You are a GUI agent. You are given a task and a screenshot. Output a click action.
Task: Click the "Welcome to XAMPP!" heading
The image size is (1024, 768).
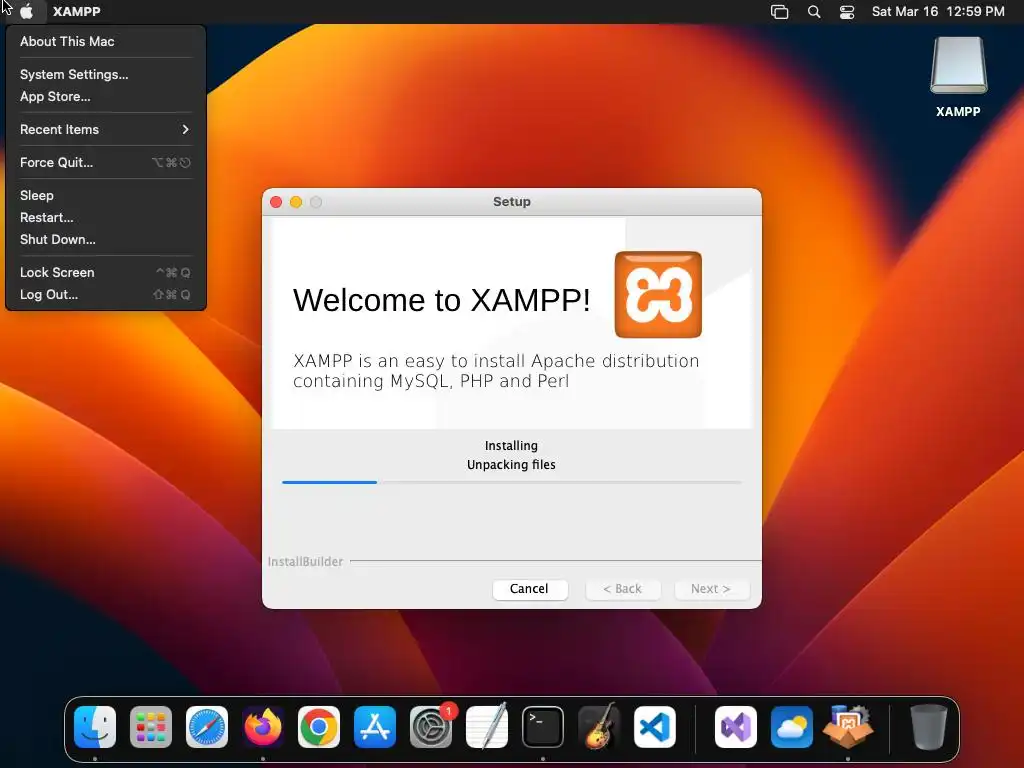(x=441, y=300)
